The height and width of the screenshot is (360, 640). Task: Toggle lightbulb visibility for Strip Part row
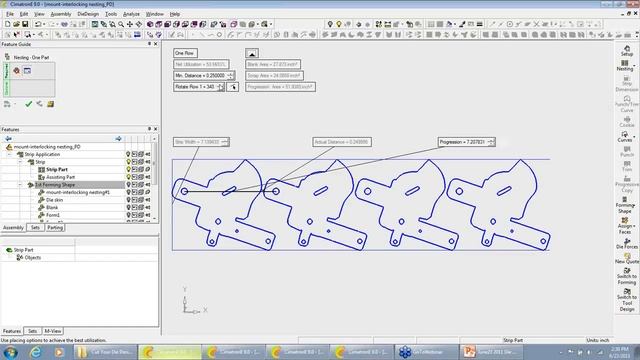(128, 169)
